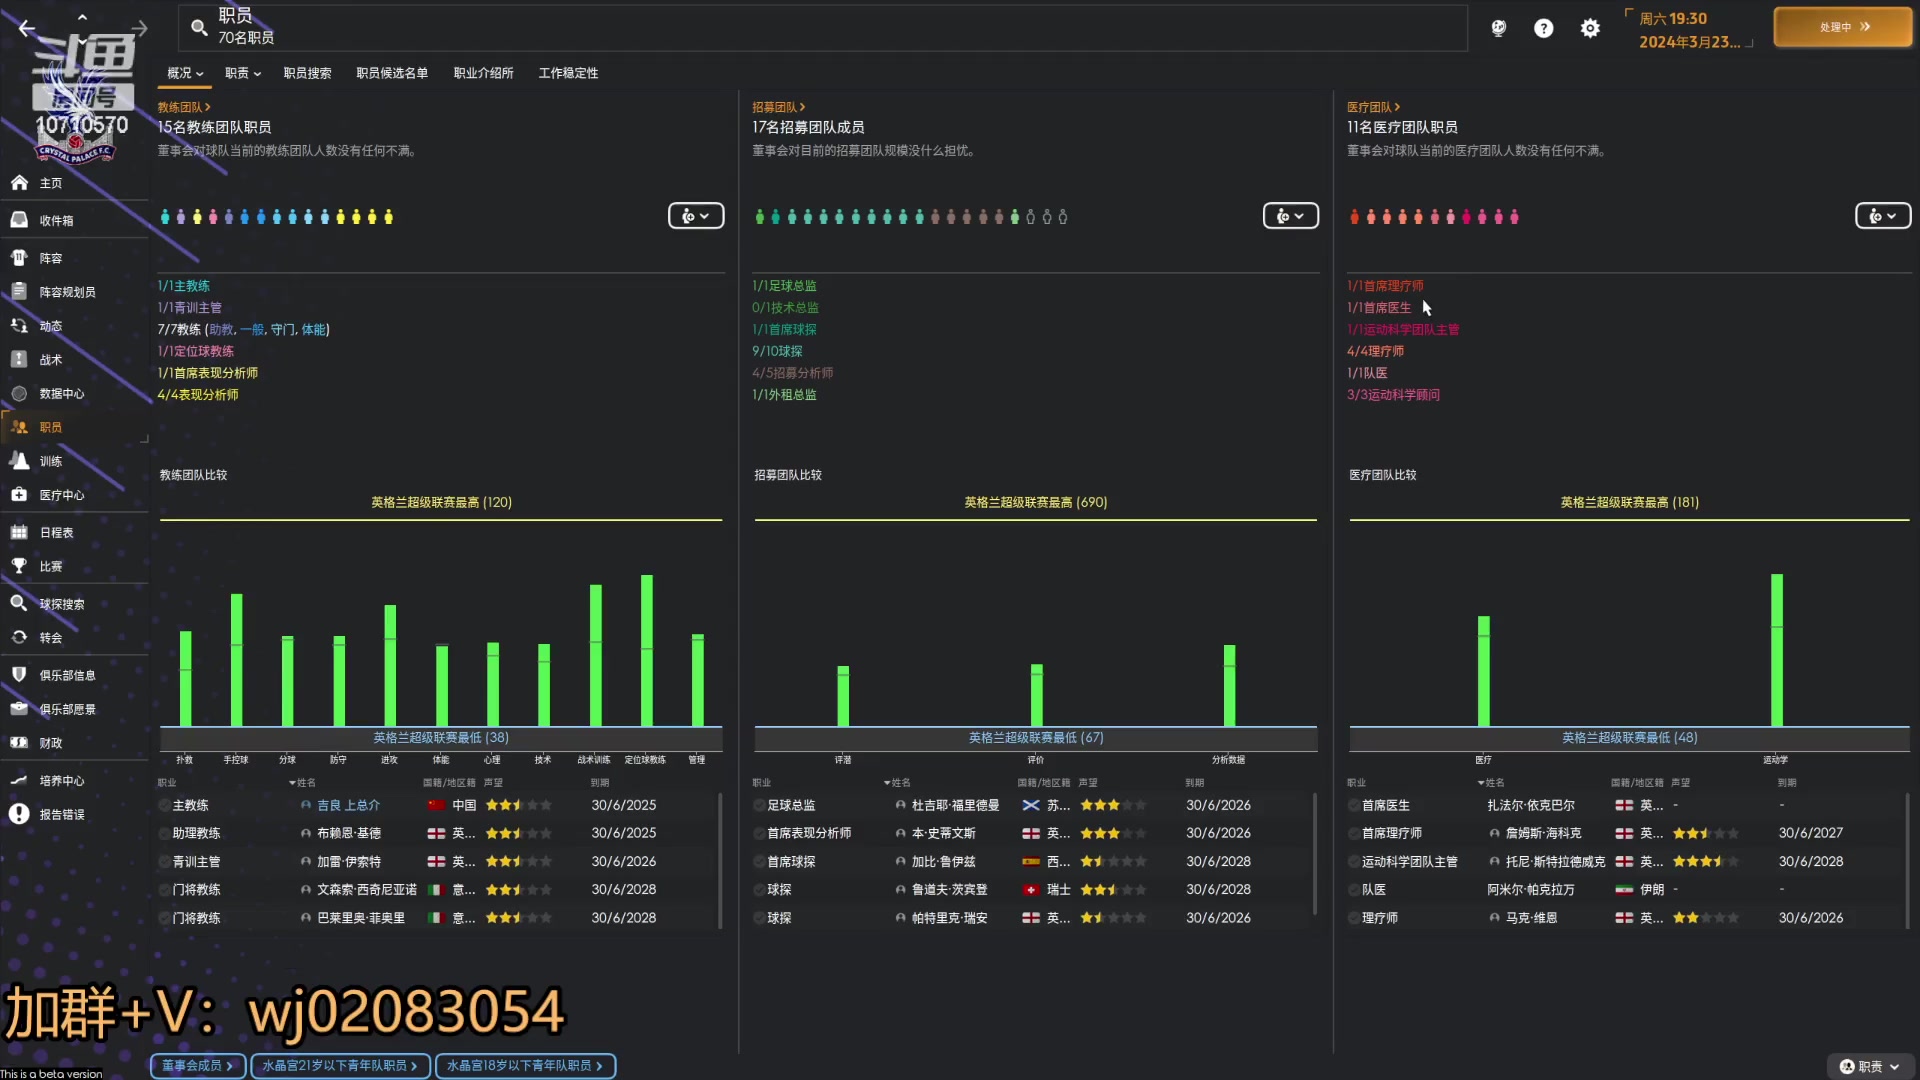Open 招募团队 section link
Image resolution: width=1920 pixels, height=1080 pixels.
tap(779, 107)
